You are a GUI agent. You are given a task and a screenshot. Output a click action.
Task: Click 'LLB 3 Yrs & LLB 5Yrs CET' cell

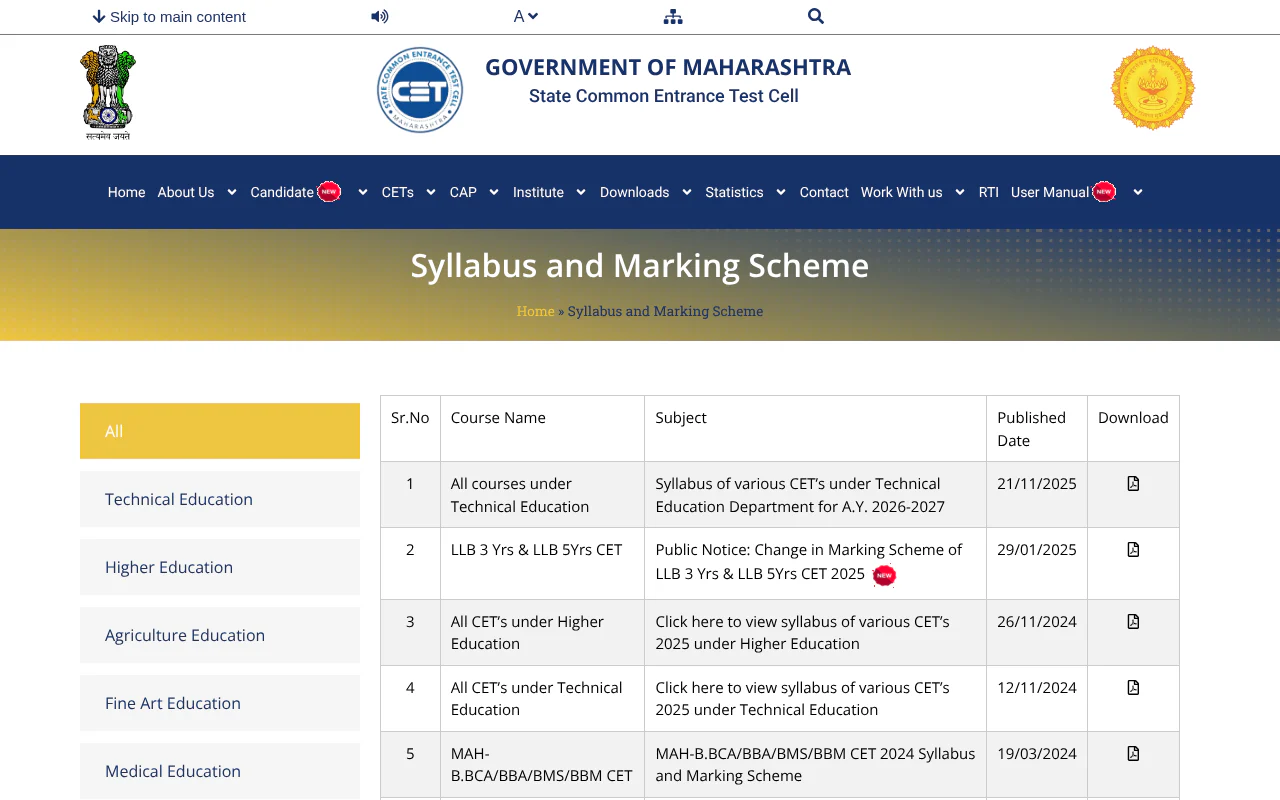542,563
